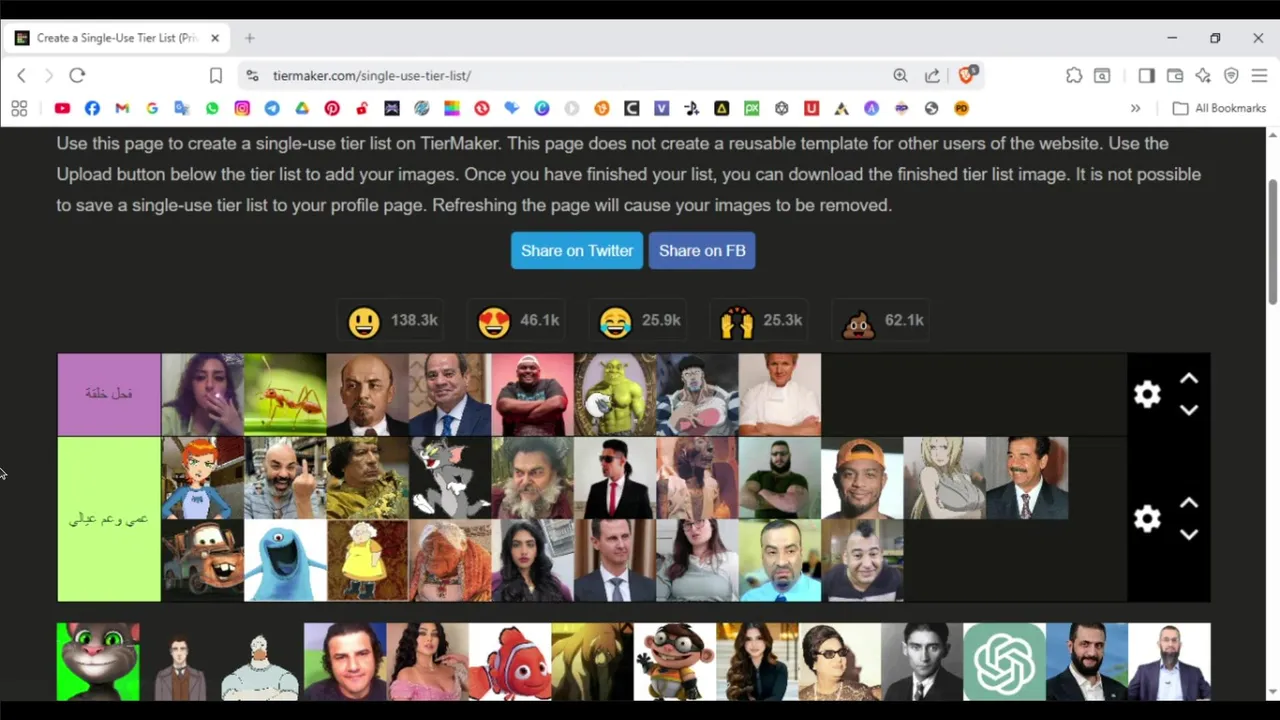Open All Bookmarks folder
This screenshot has width=1280, height=720.
click(1219, 108)
